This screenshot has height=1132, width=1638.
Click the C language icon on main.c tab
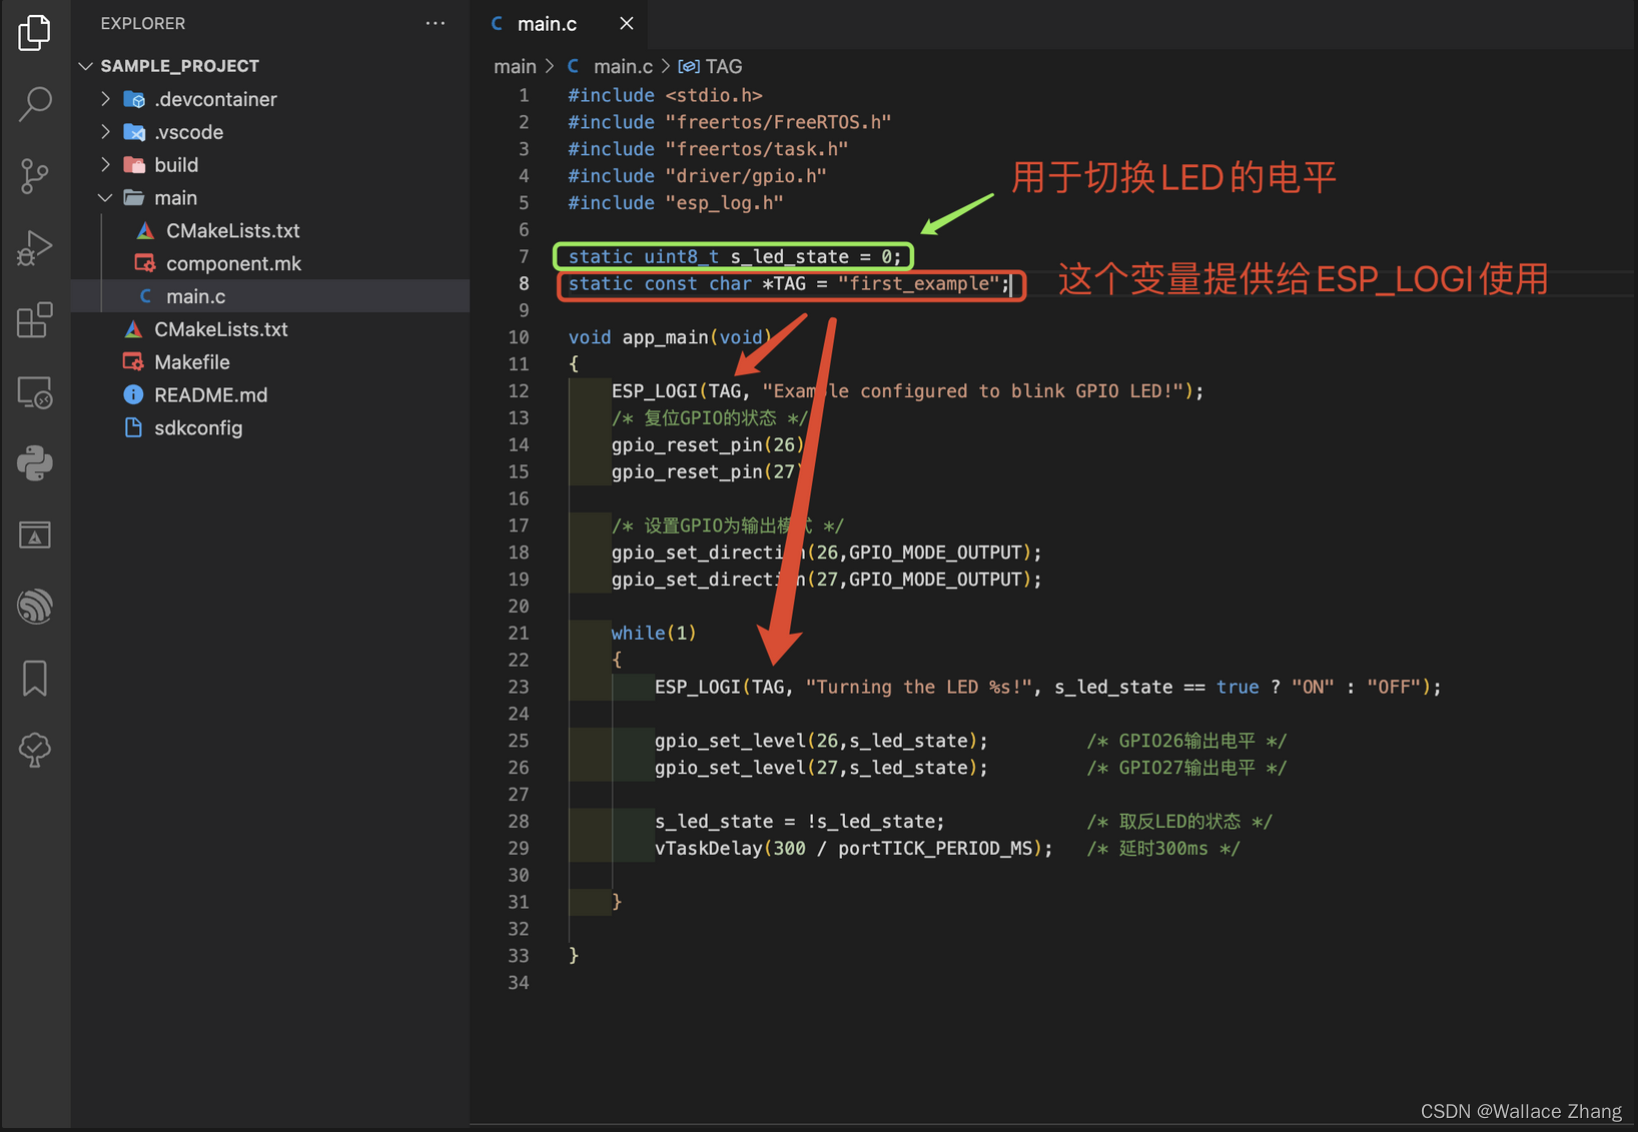point(497,22)
